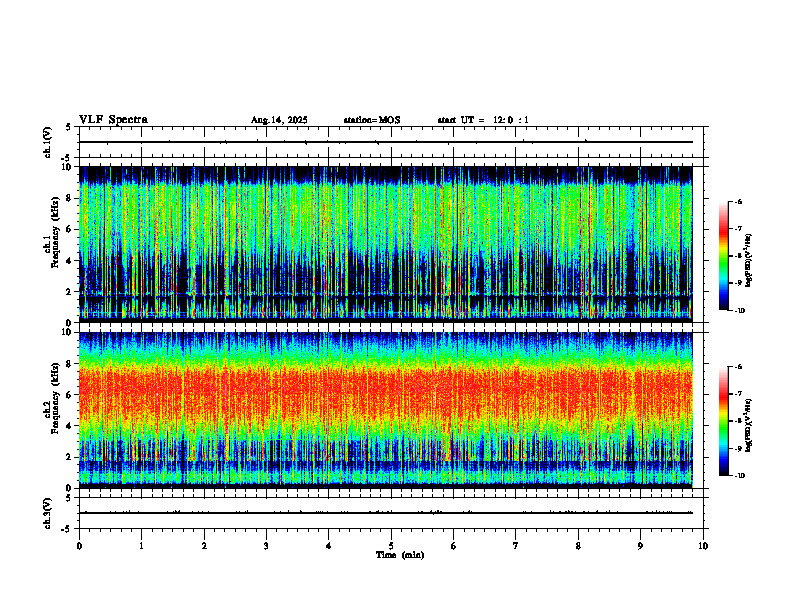Click the ch.1 voltage waveform trace
The width and height of the screenshot is (792, 612).
(x=385, y=142)
